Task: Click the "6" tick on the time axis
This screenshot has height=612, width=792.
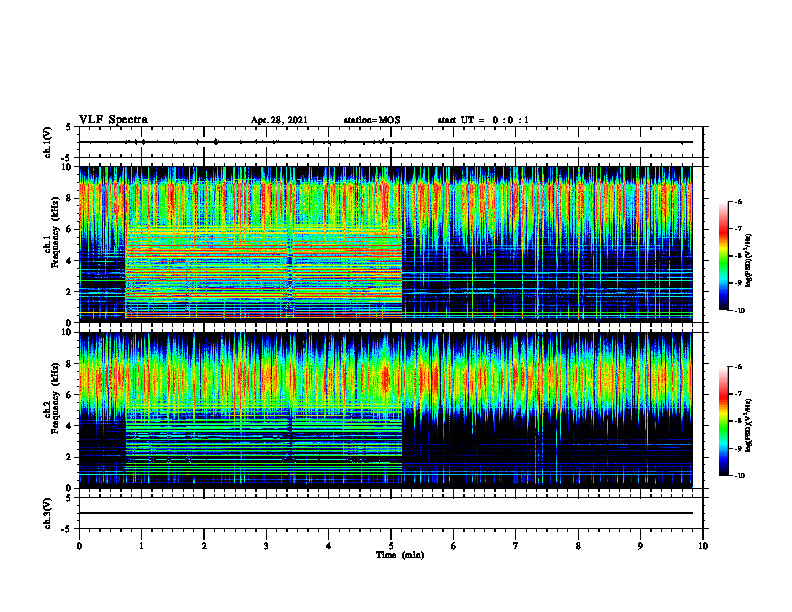Action: [x=453, y=546]
